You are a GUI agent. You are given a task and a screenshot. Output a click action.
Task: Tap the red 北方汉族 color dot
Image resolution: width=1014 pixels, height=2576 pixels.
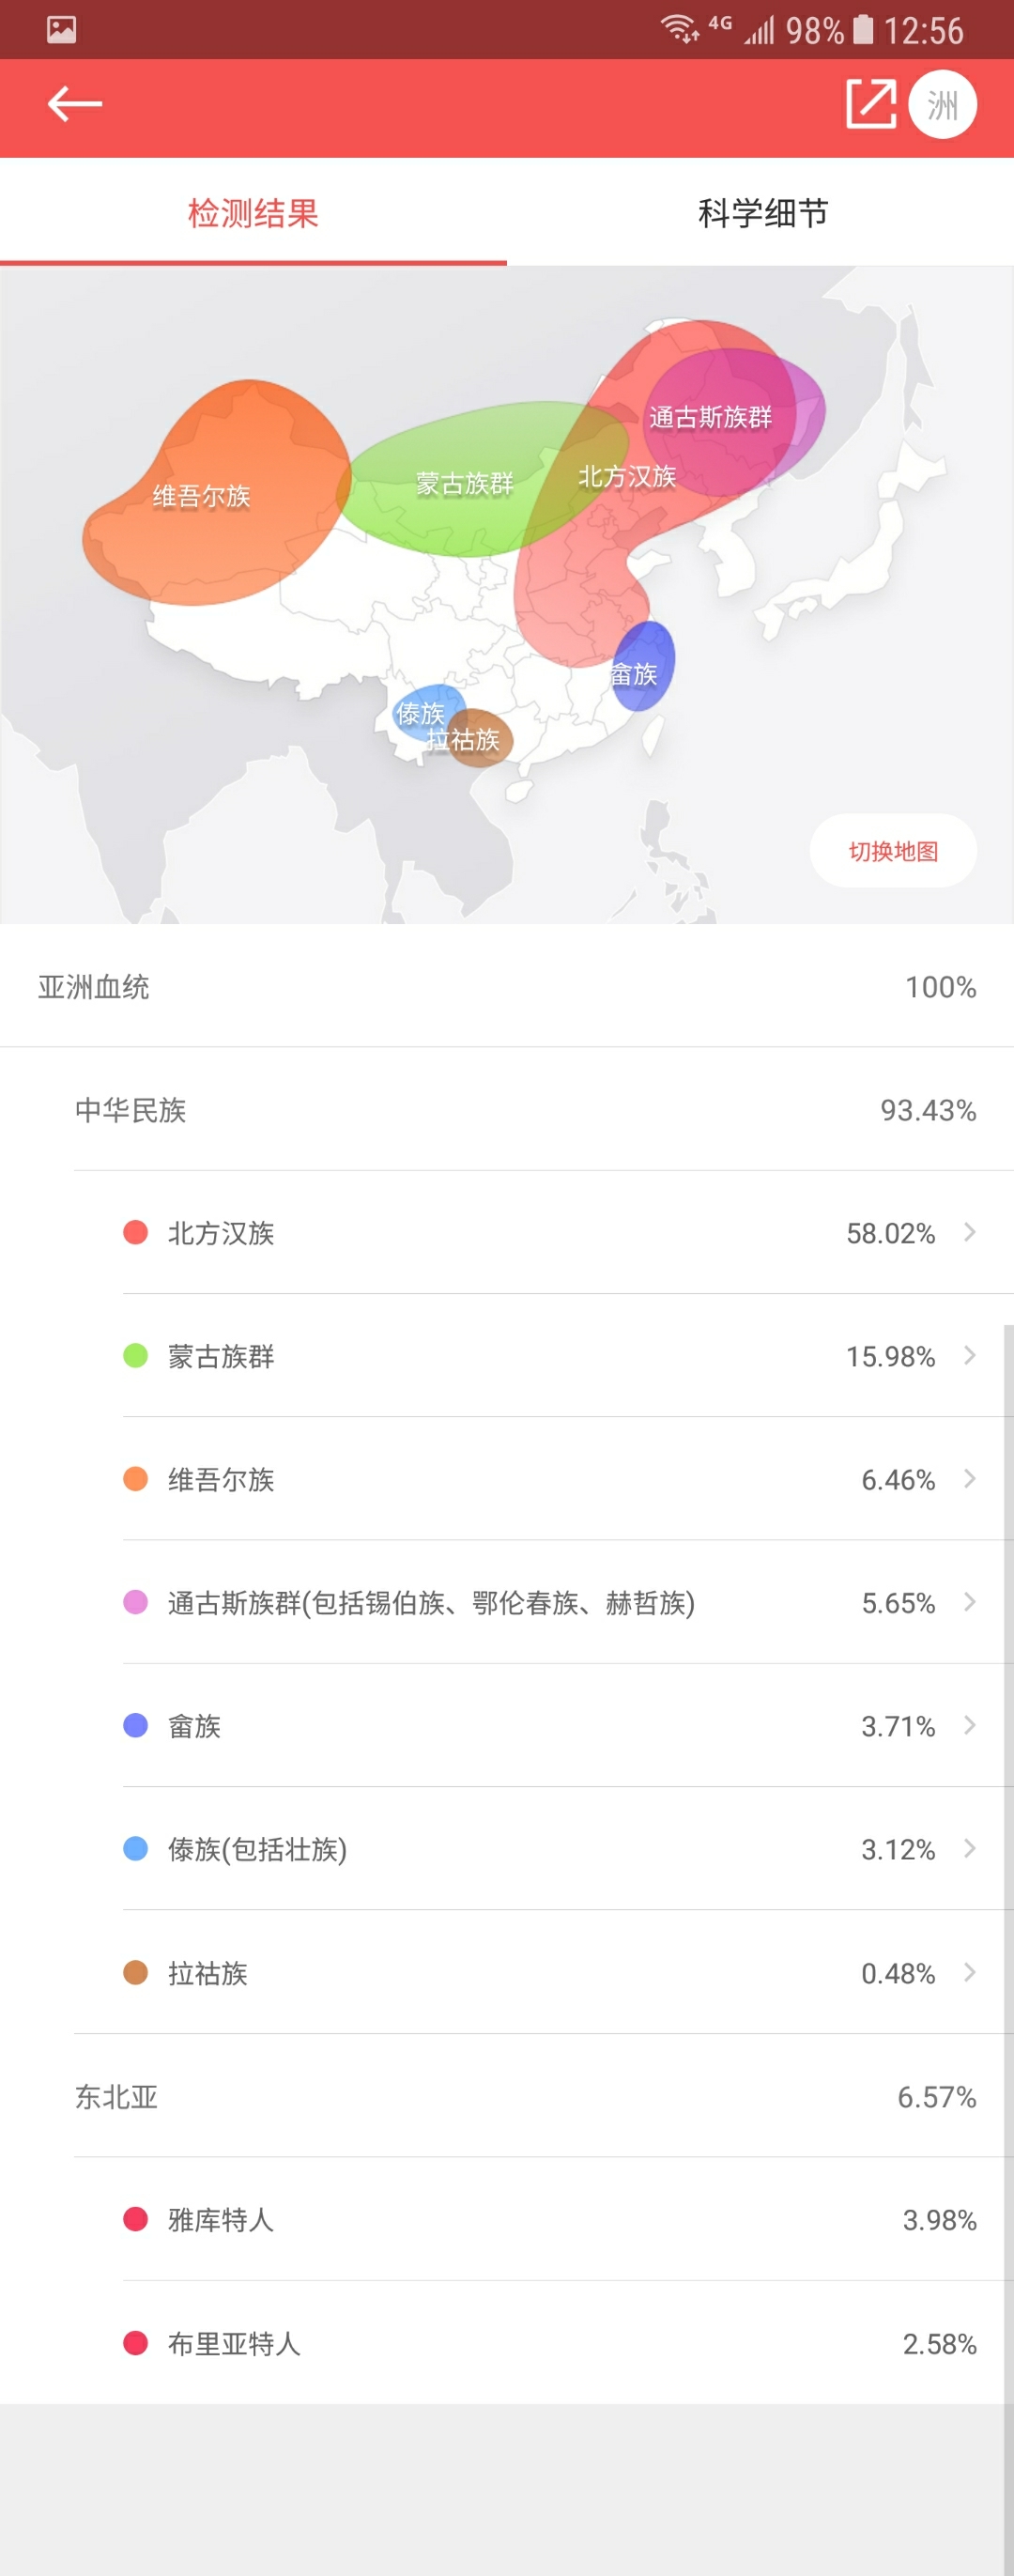coord(135,1232)
